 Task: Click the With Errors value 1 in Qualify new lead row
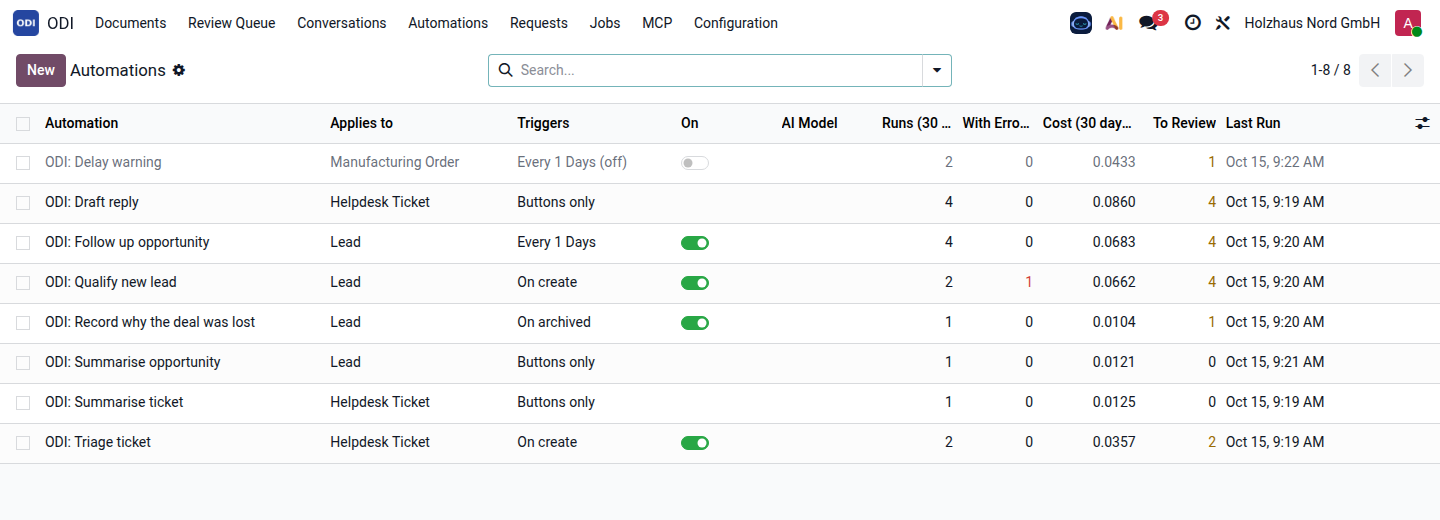click(1029, 282)
